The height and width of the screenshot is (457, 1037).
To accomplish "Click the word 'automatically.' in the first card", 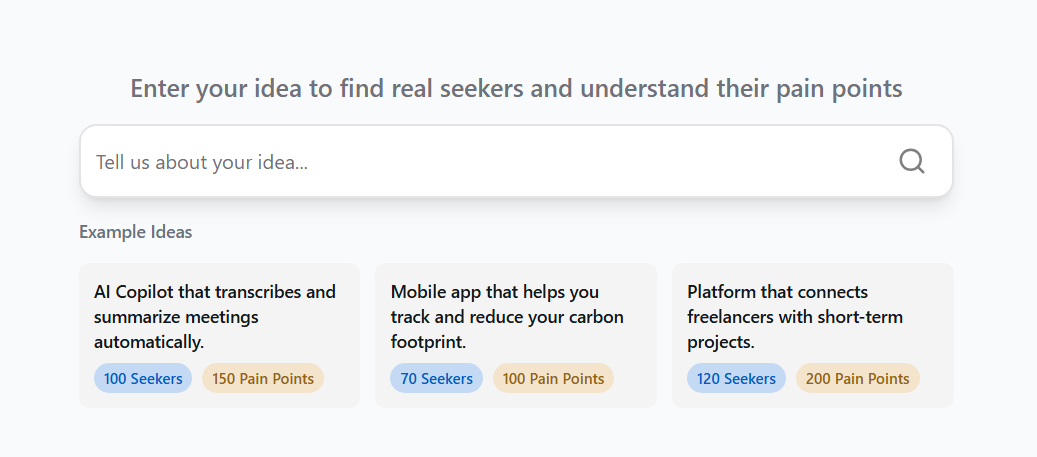I will (x=149, y=342).
